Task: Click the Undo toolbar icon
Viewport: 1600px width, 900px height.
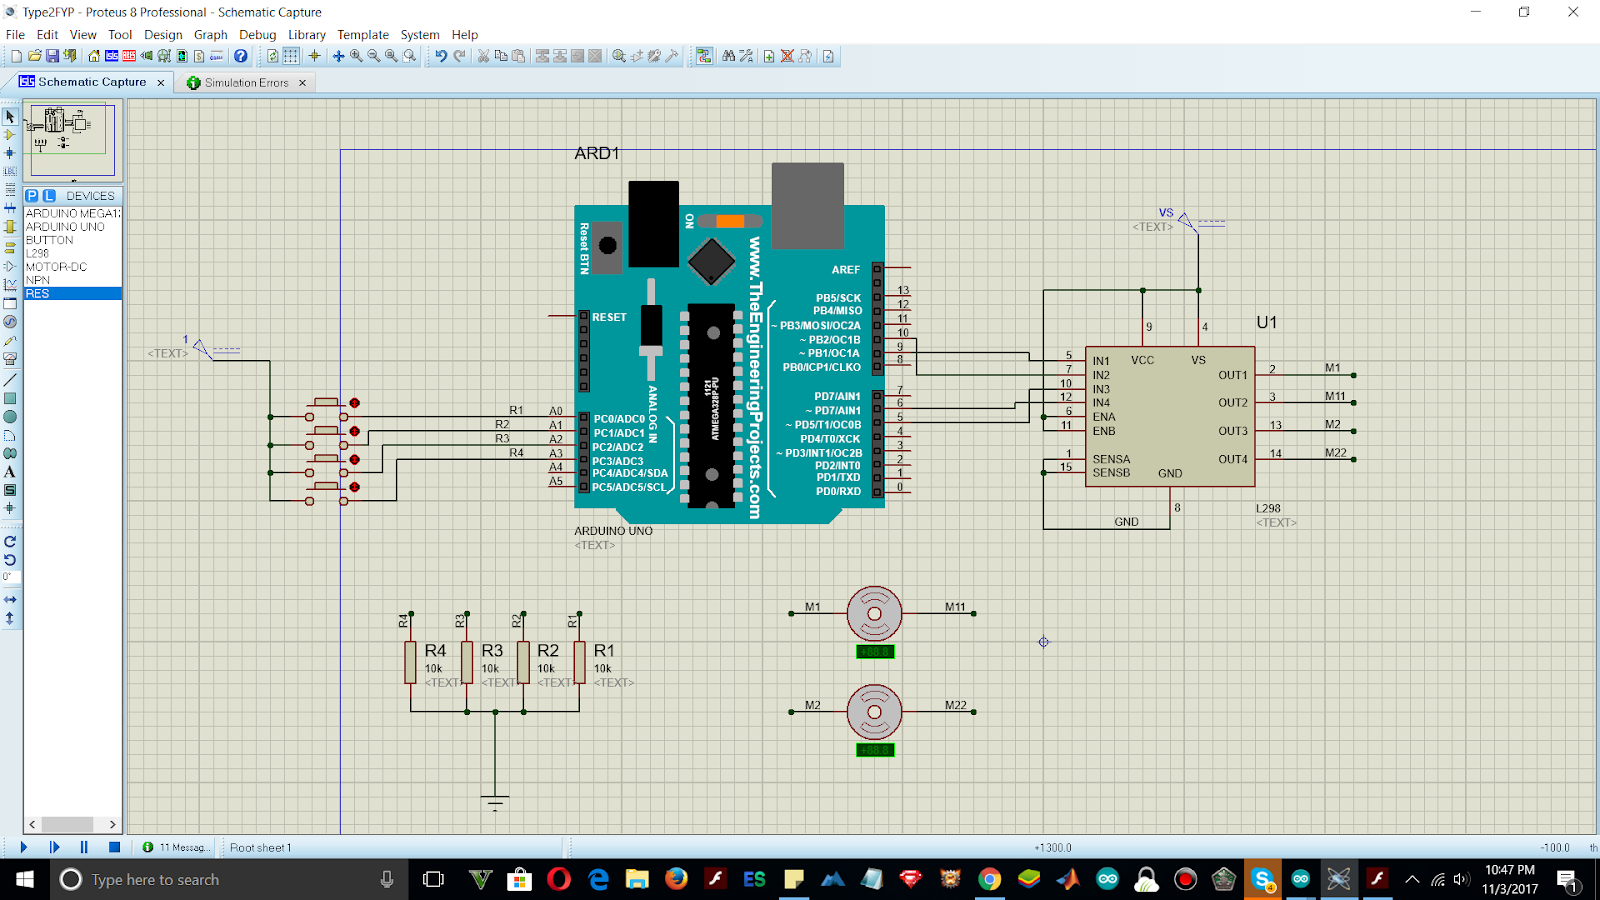Action: [x=440, y=56]
